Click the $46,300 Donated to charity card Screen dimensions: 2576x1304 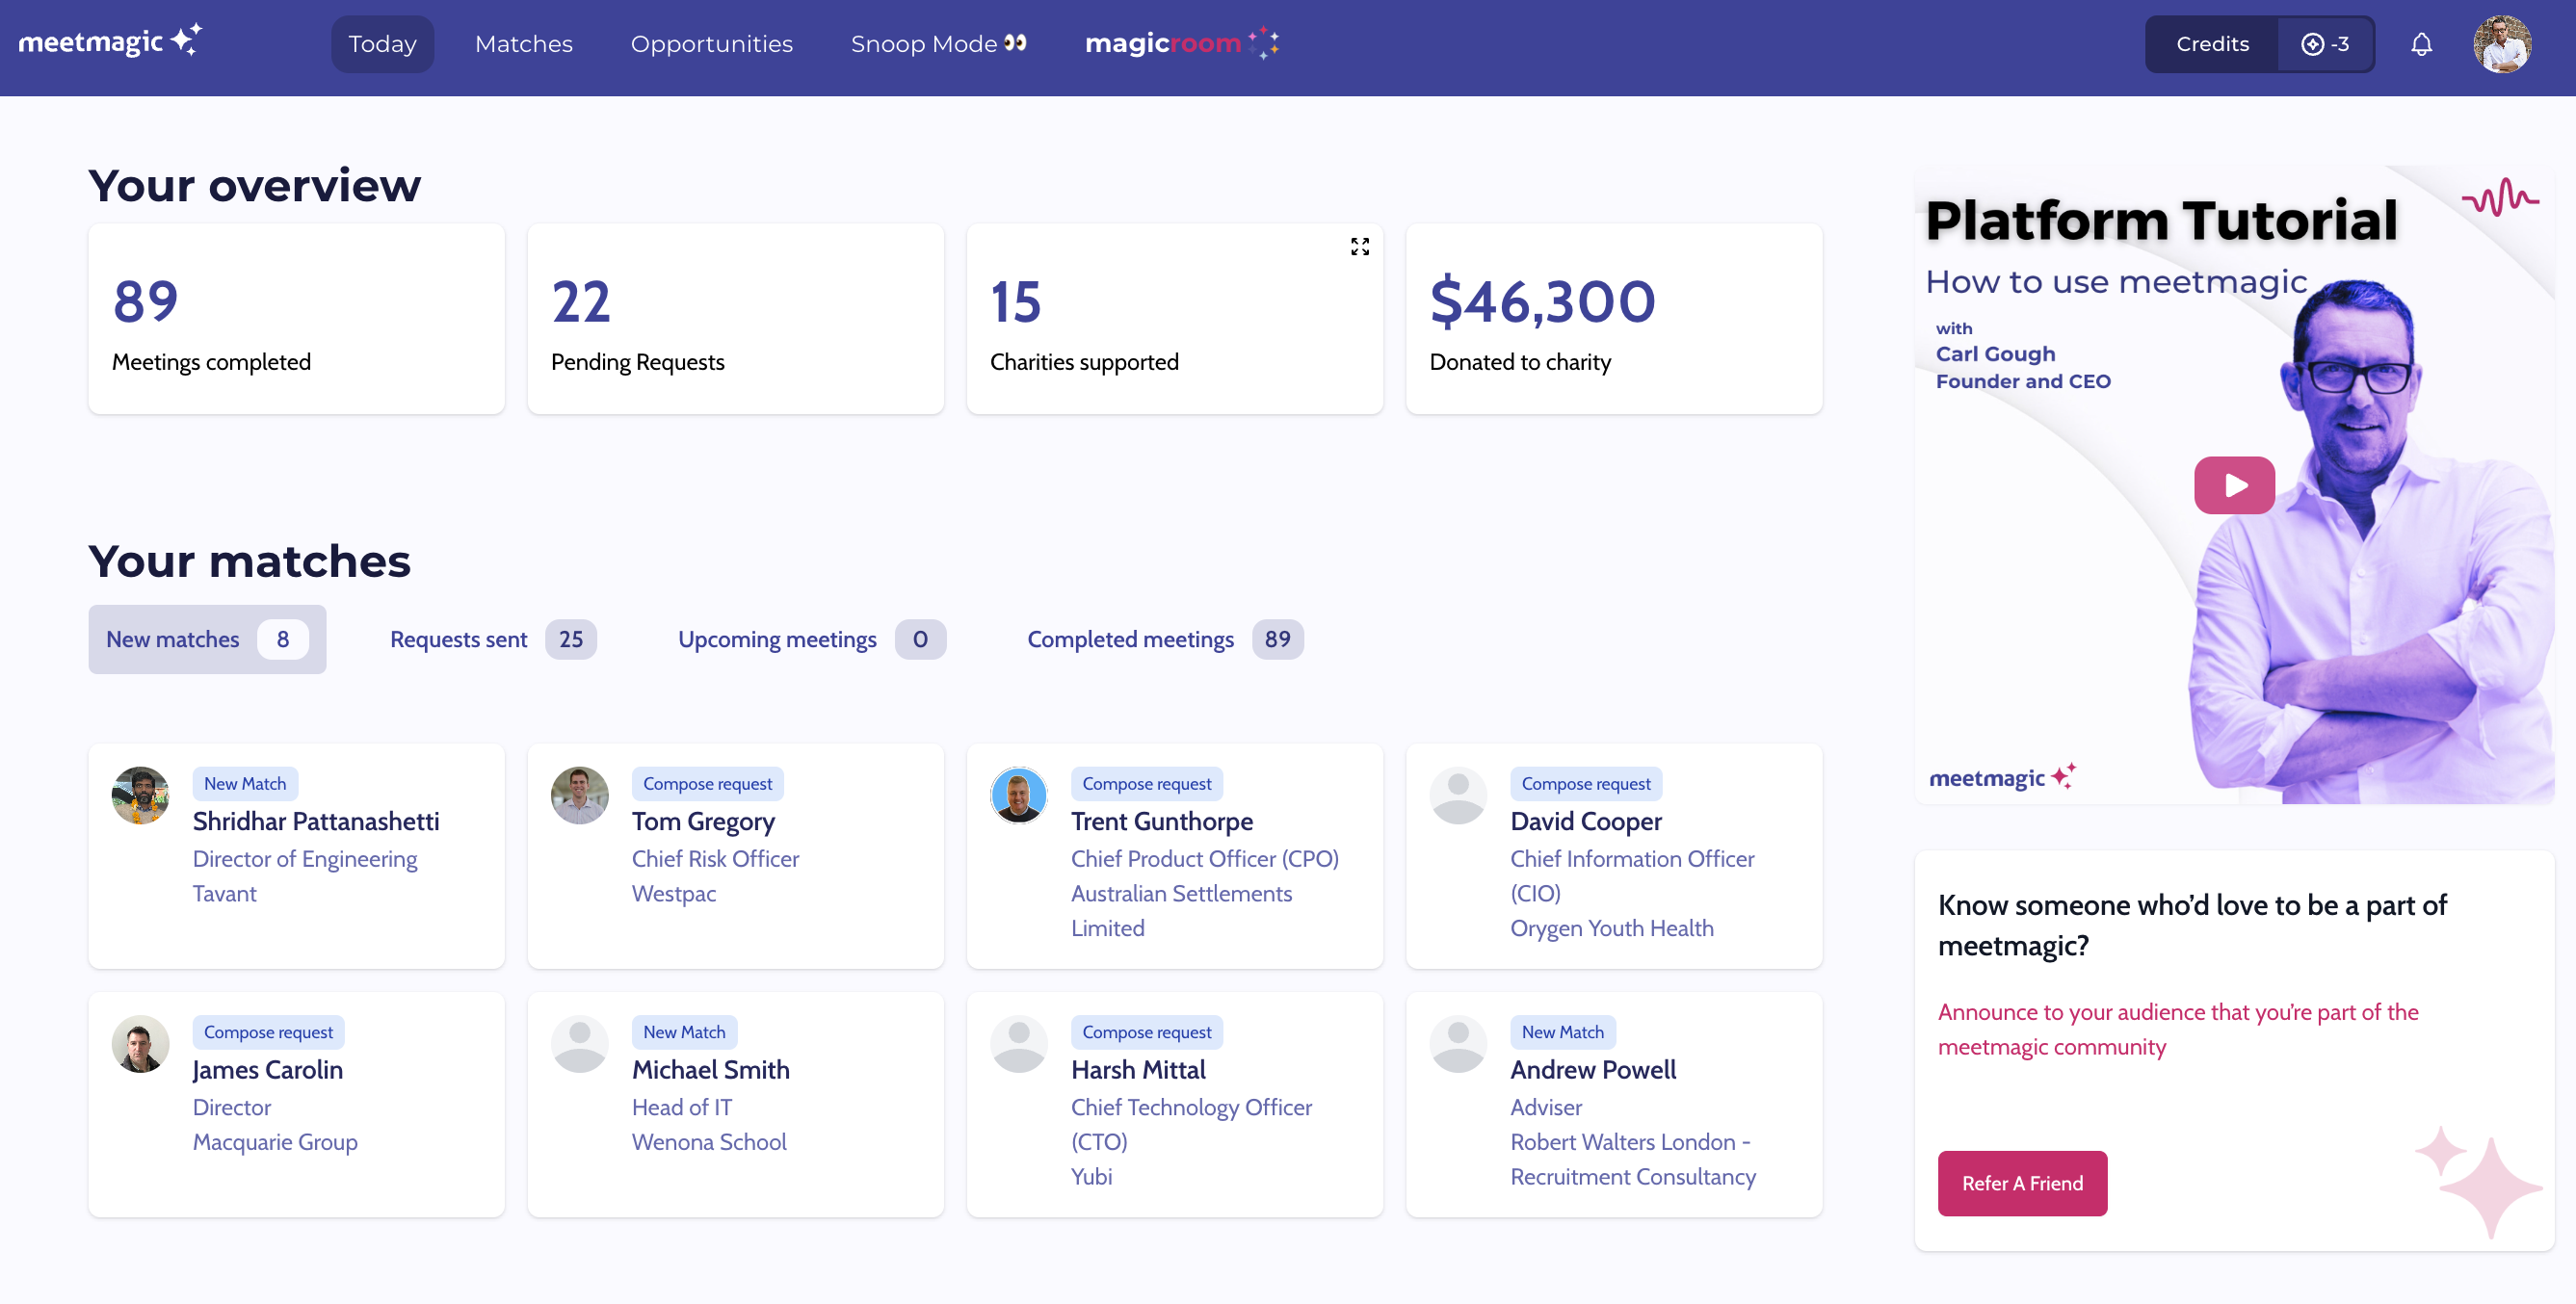1614,319
